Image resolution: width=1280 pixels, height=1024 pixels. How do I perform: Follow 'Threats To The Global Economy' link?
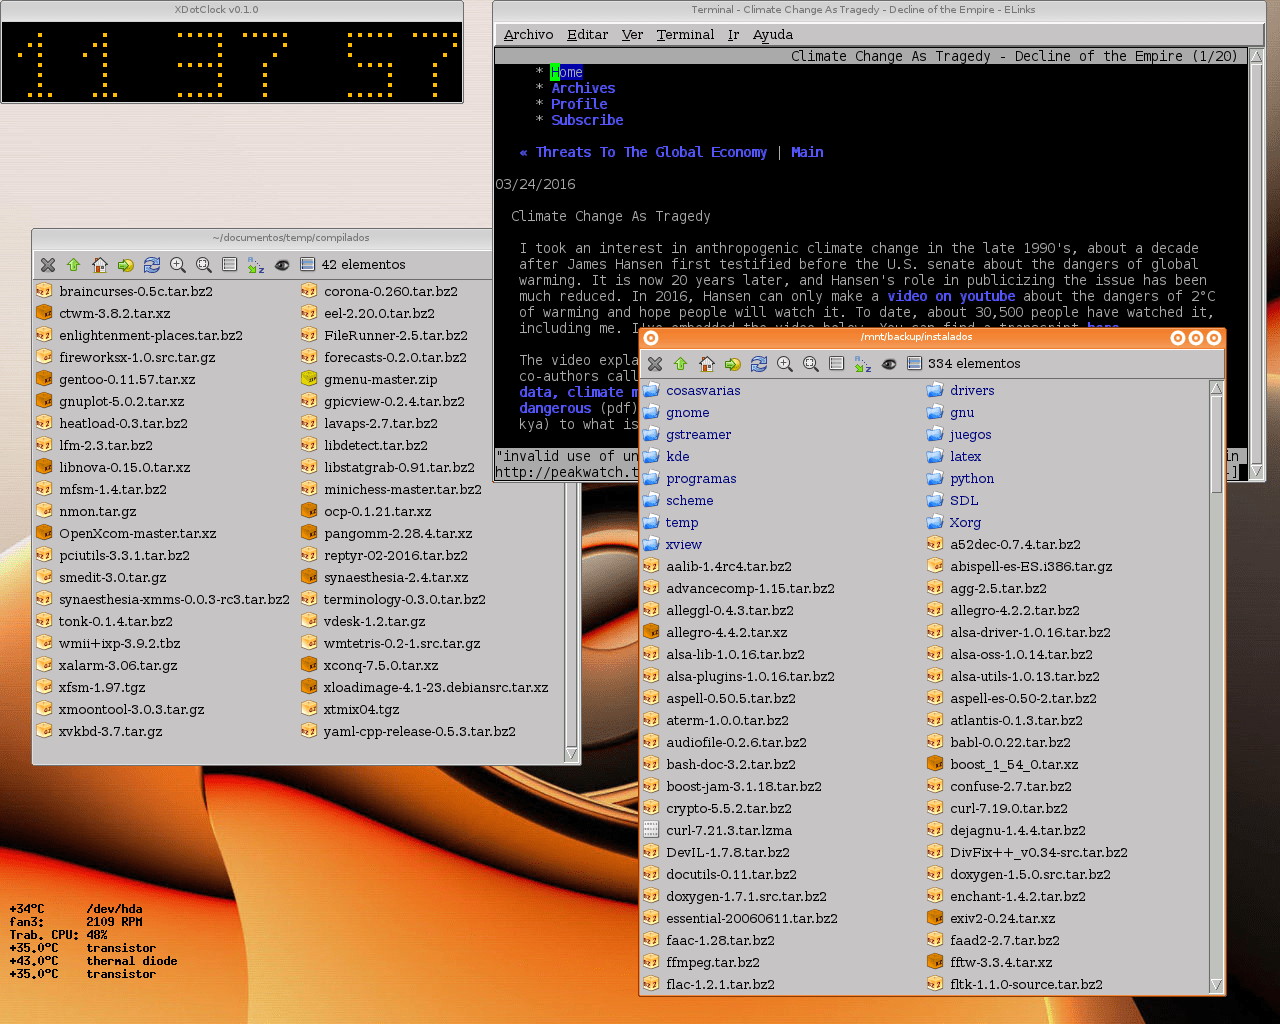click(651, 152)
